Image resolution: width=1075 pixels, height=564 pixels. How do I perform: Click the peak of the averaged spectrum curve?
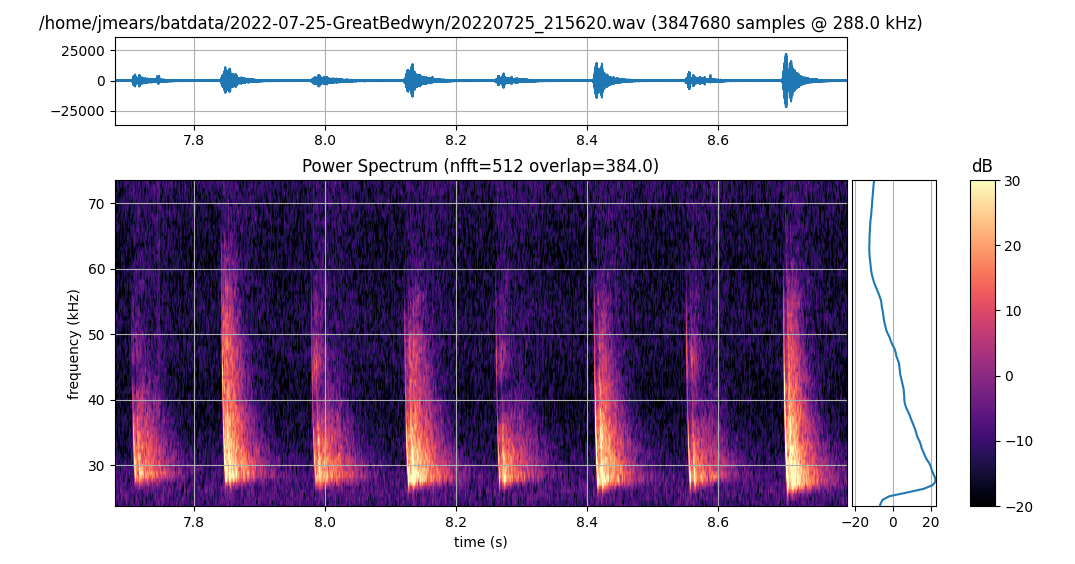(x=934, y=482)
